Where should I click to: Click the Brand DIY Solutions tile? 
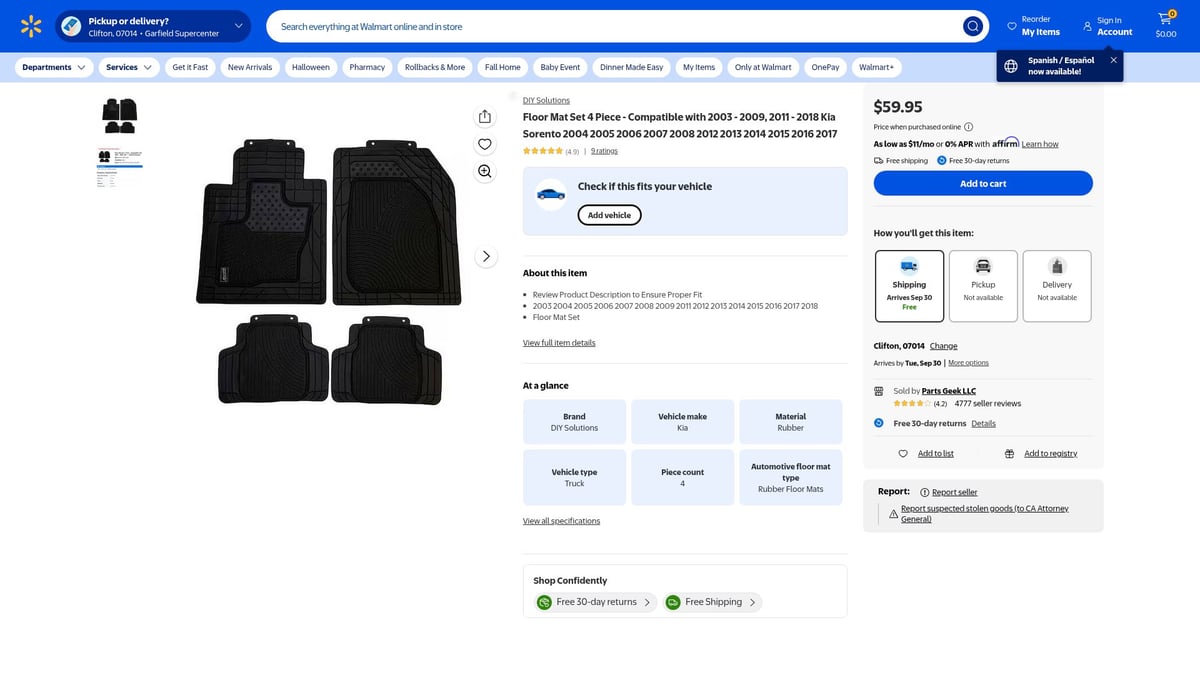pyautogui.click(x=574, y=422)
